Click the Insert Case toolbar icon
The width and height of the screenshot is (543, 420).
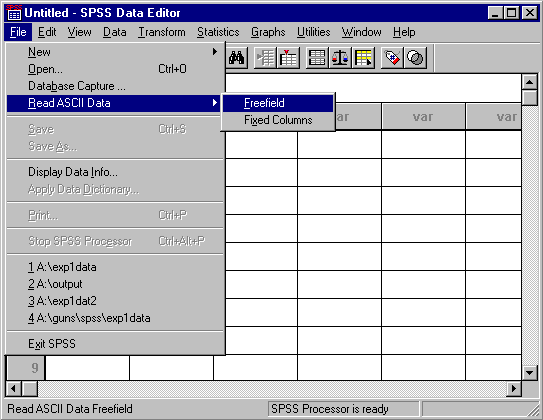click(265, 58)
